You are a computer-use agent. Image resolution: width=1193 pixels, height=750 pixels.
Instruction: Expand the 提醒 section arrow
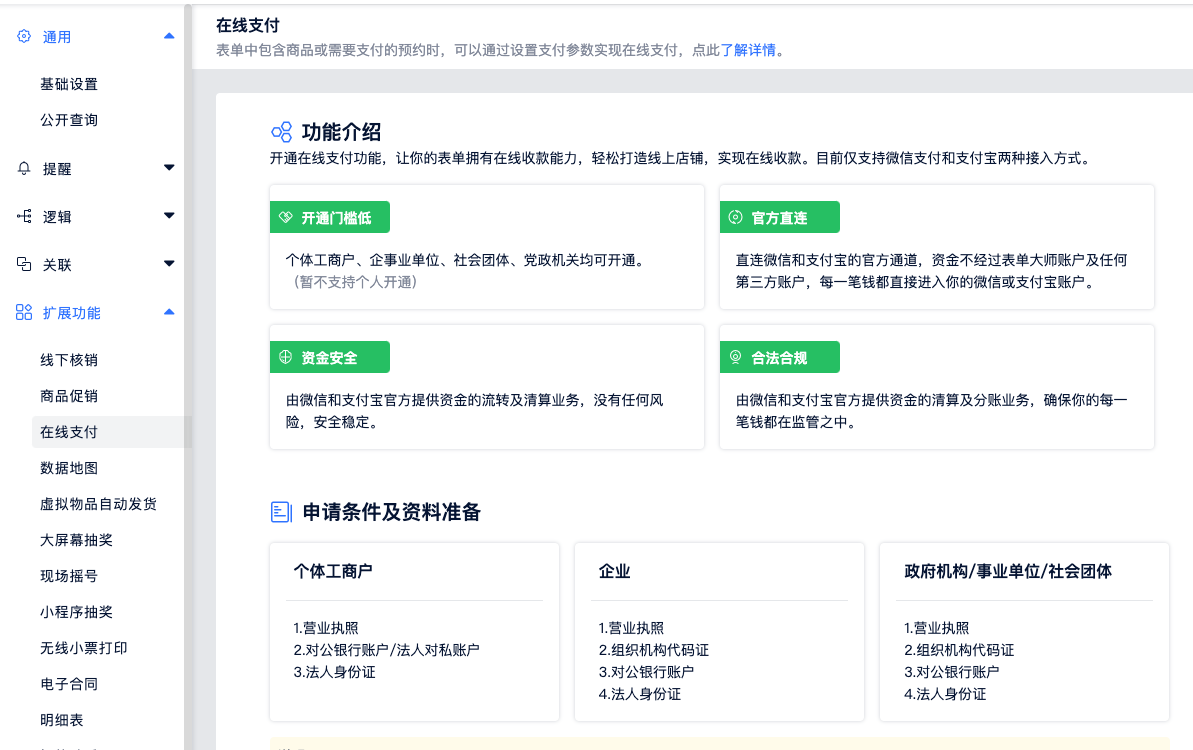169,168
